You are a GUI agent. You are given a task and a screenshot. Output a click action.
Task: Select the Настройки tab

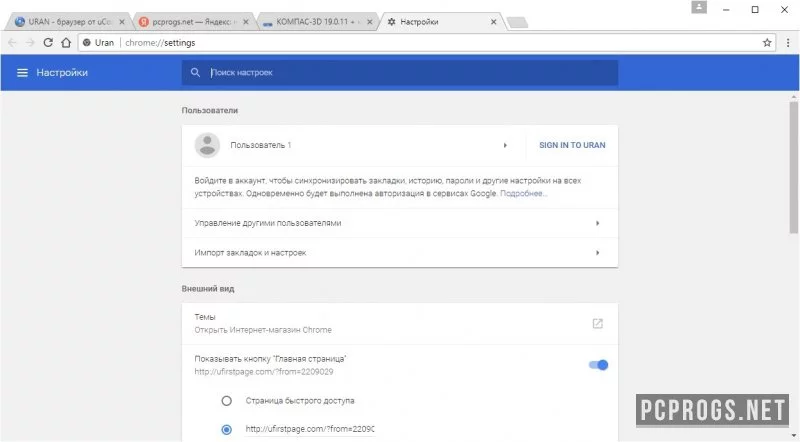tap(442, 22)
